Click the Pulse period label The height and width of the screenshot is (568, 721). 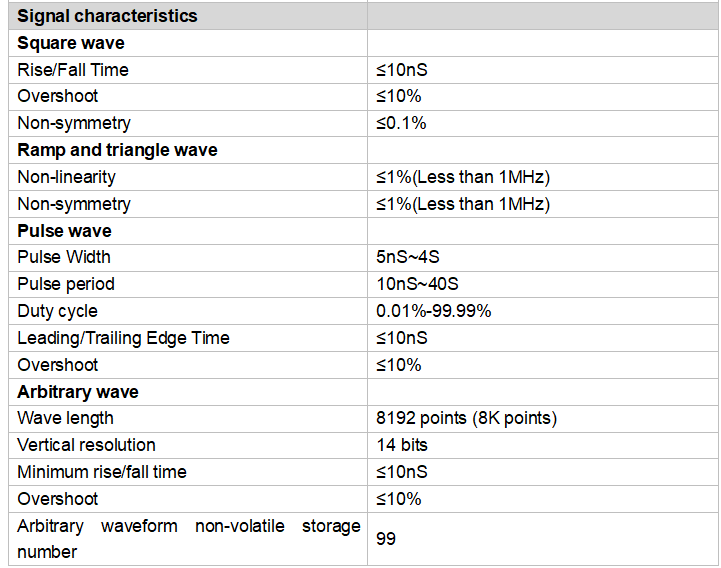[66, 284]
